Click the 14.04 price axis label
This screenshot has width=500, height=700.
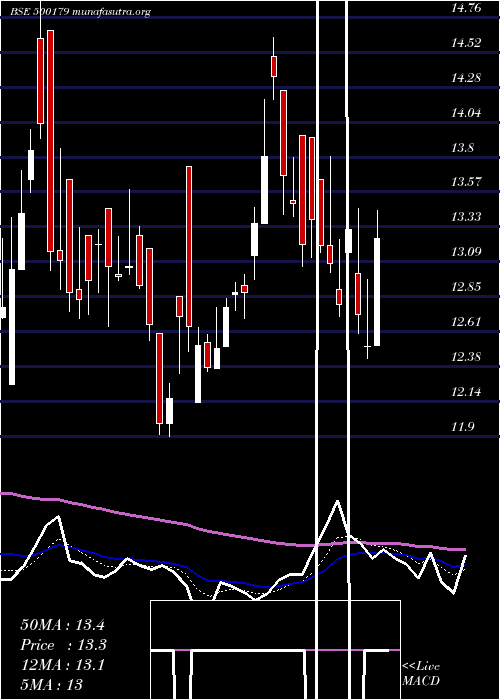pyautogui.click(x=466, y=112)
